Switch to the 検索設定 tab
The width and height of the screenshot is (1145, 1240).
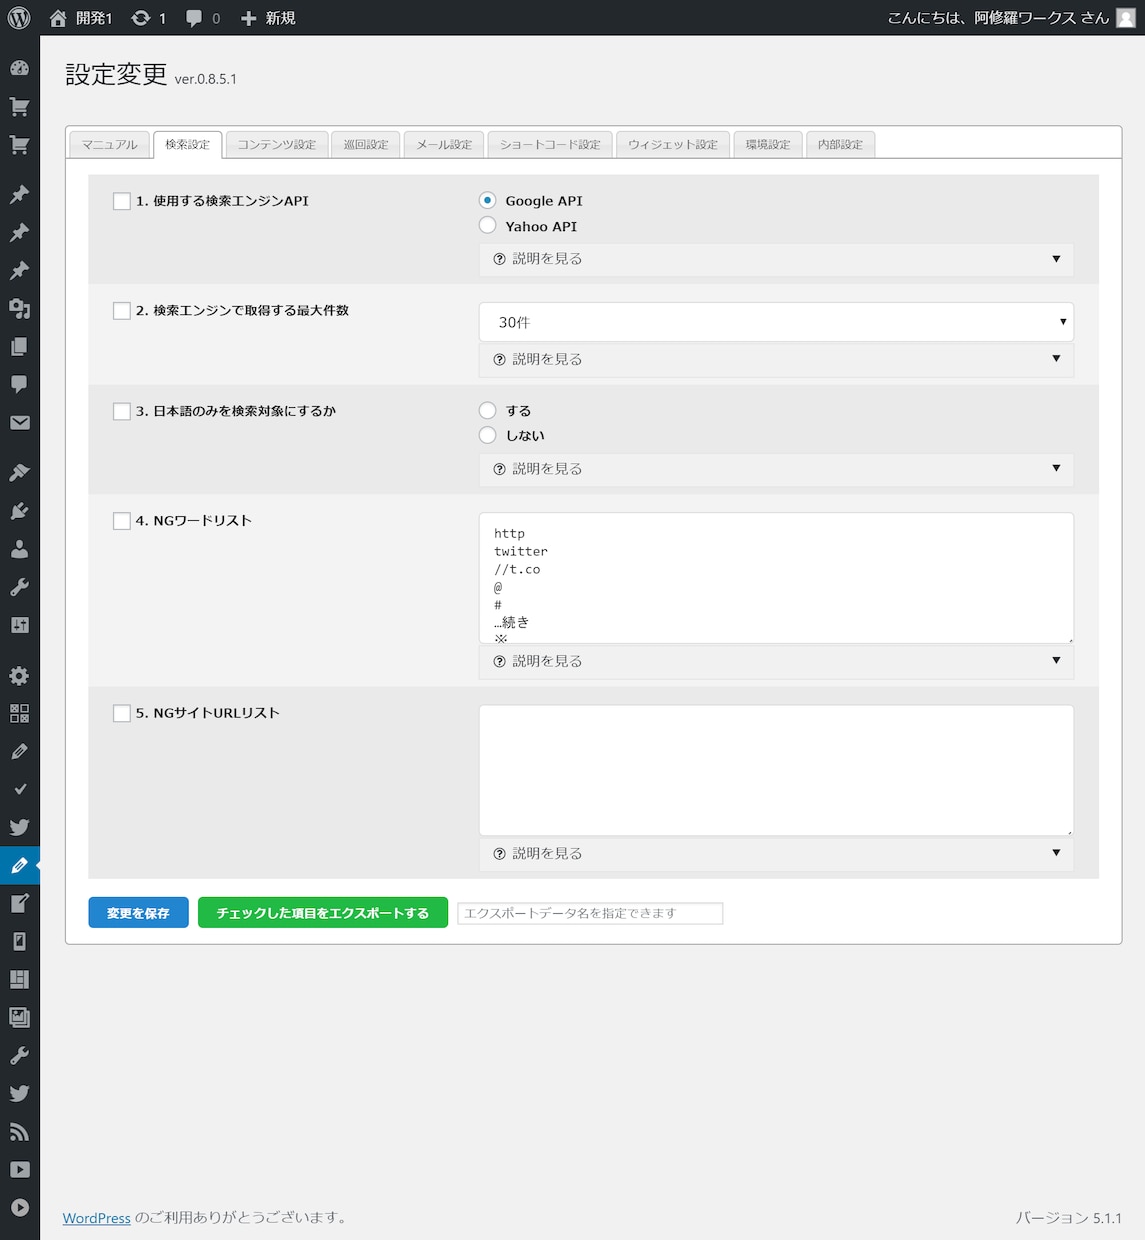(x=188, y=144)
